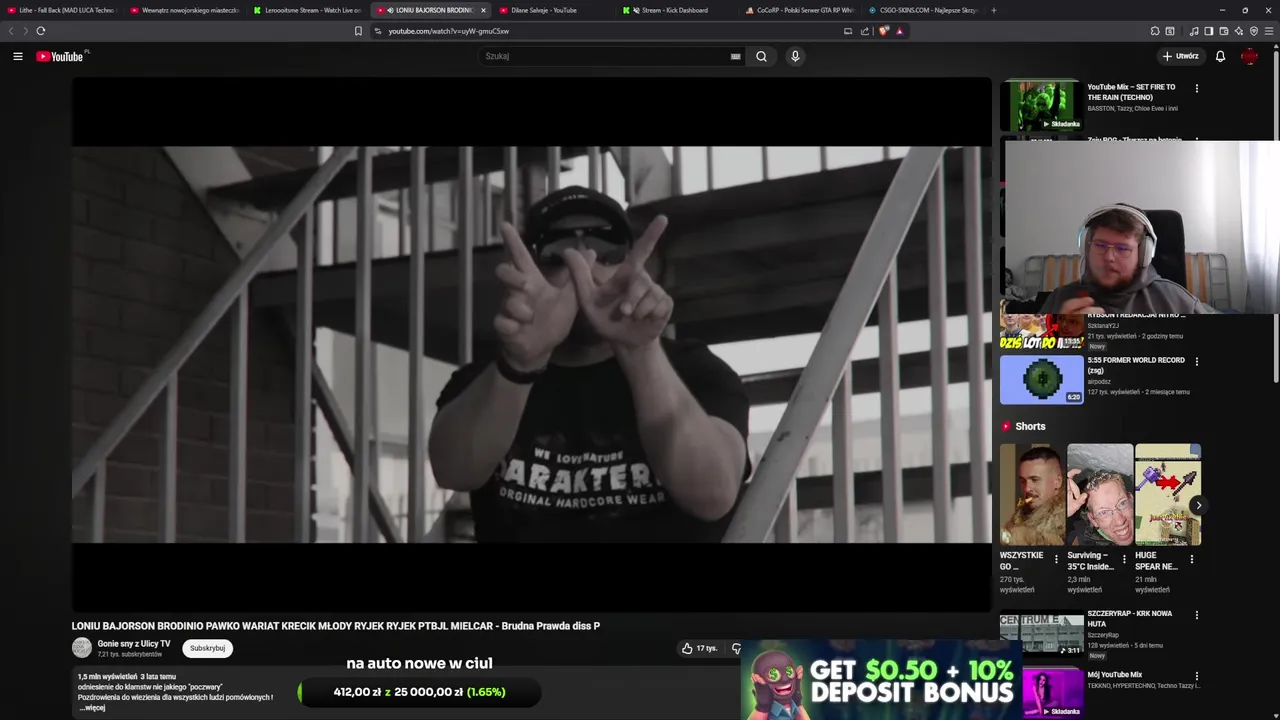Screen dimensions: 1280x720
Task: Expand the description with ...więcej
Action: (93, 708)
